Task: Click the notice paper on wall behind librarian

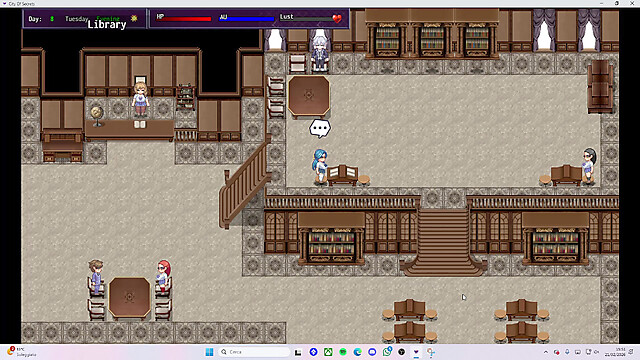Action: (140, 79)
